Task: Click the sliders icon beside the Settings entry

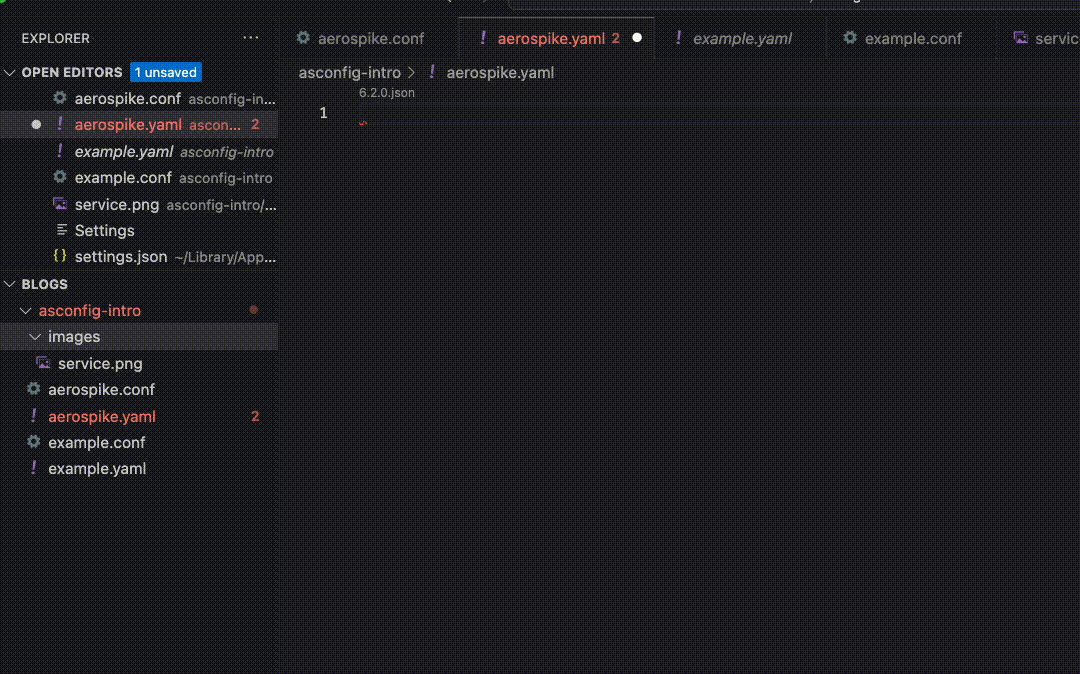Action: [60, 230]
